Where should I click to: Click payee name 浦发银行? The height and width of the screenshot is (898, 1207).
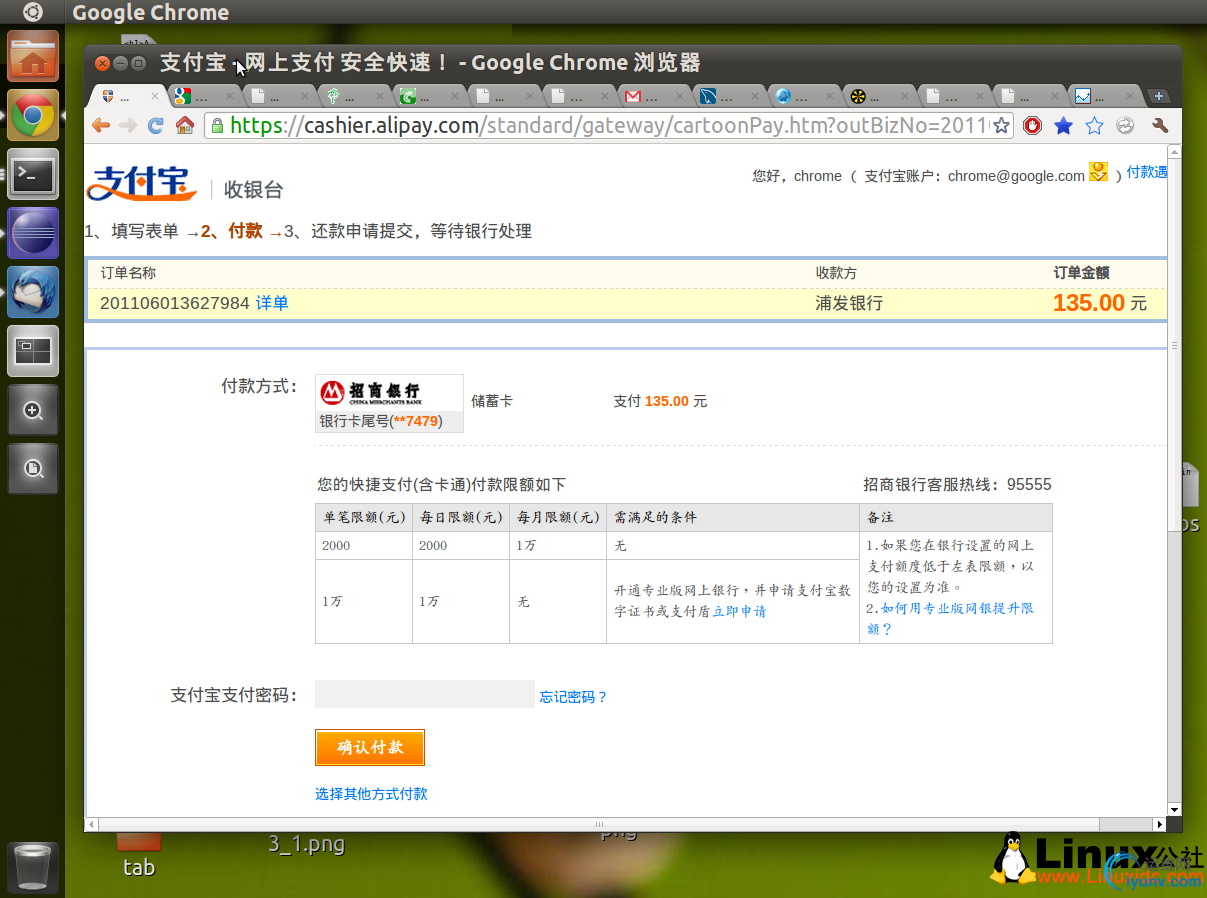(x=849, y=303)
